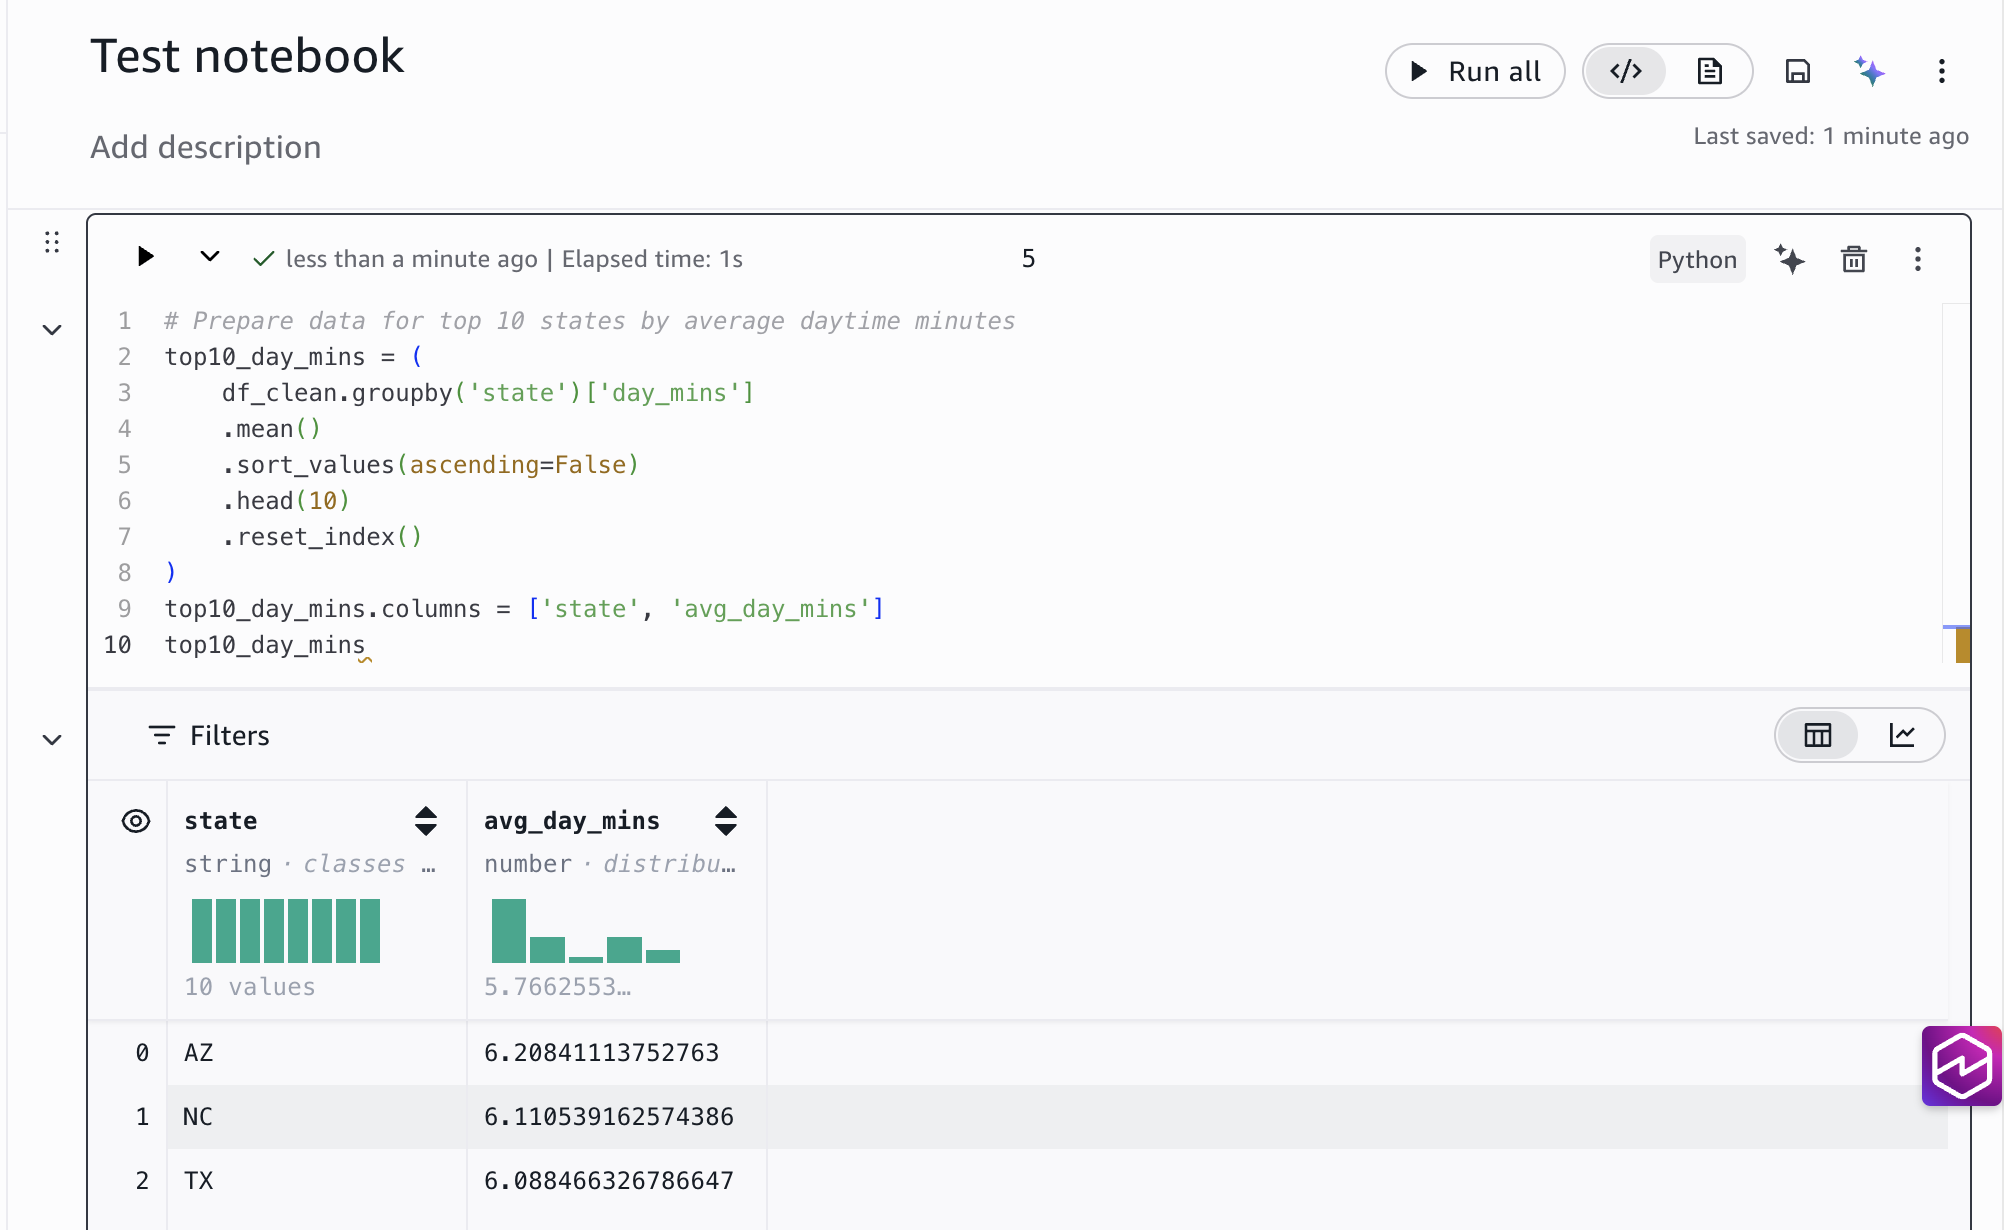This screenshot has width=2004, height=1230.
Task: Run the cell with the play icon
Action: tap(145, 257)
